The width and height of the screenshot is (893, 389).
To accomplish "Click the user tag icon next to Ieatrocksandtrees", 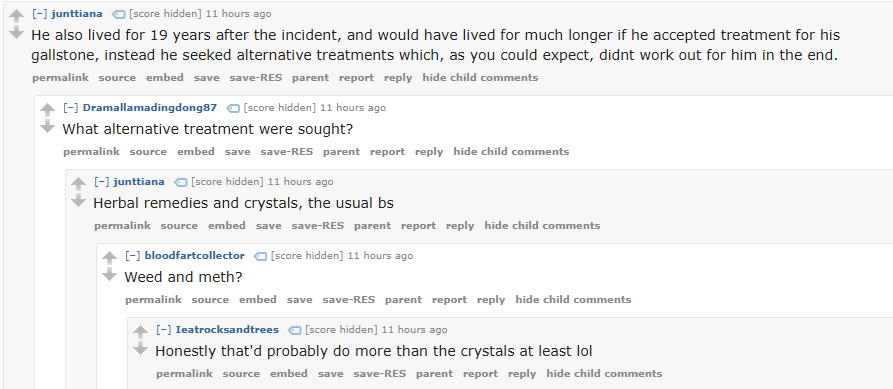I will (294, 330).
